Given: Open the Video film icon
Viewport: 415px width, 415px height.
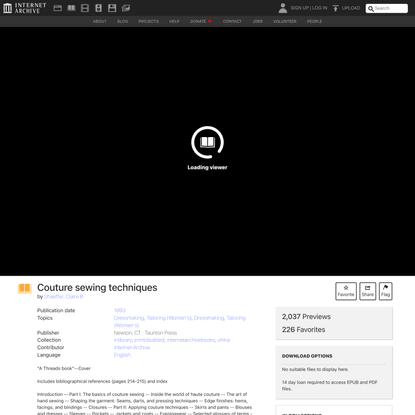Looking at the screenshot, I should 85,8.
